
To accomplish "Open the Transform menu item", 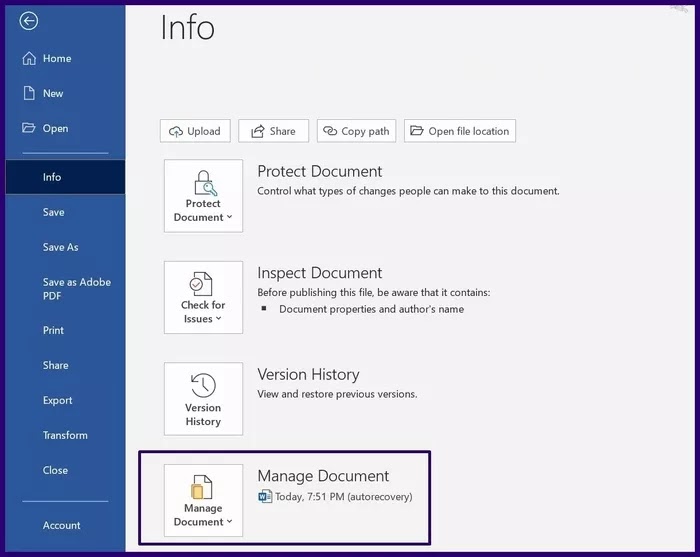I will pos(65,435).
